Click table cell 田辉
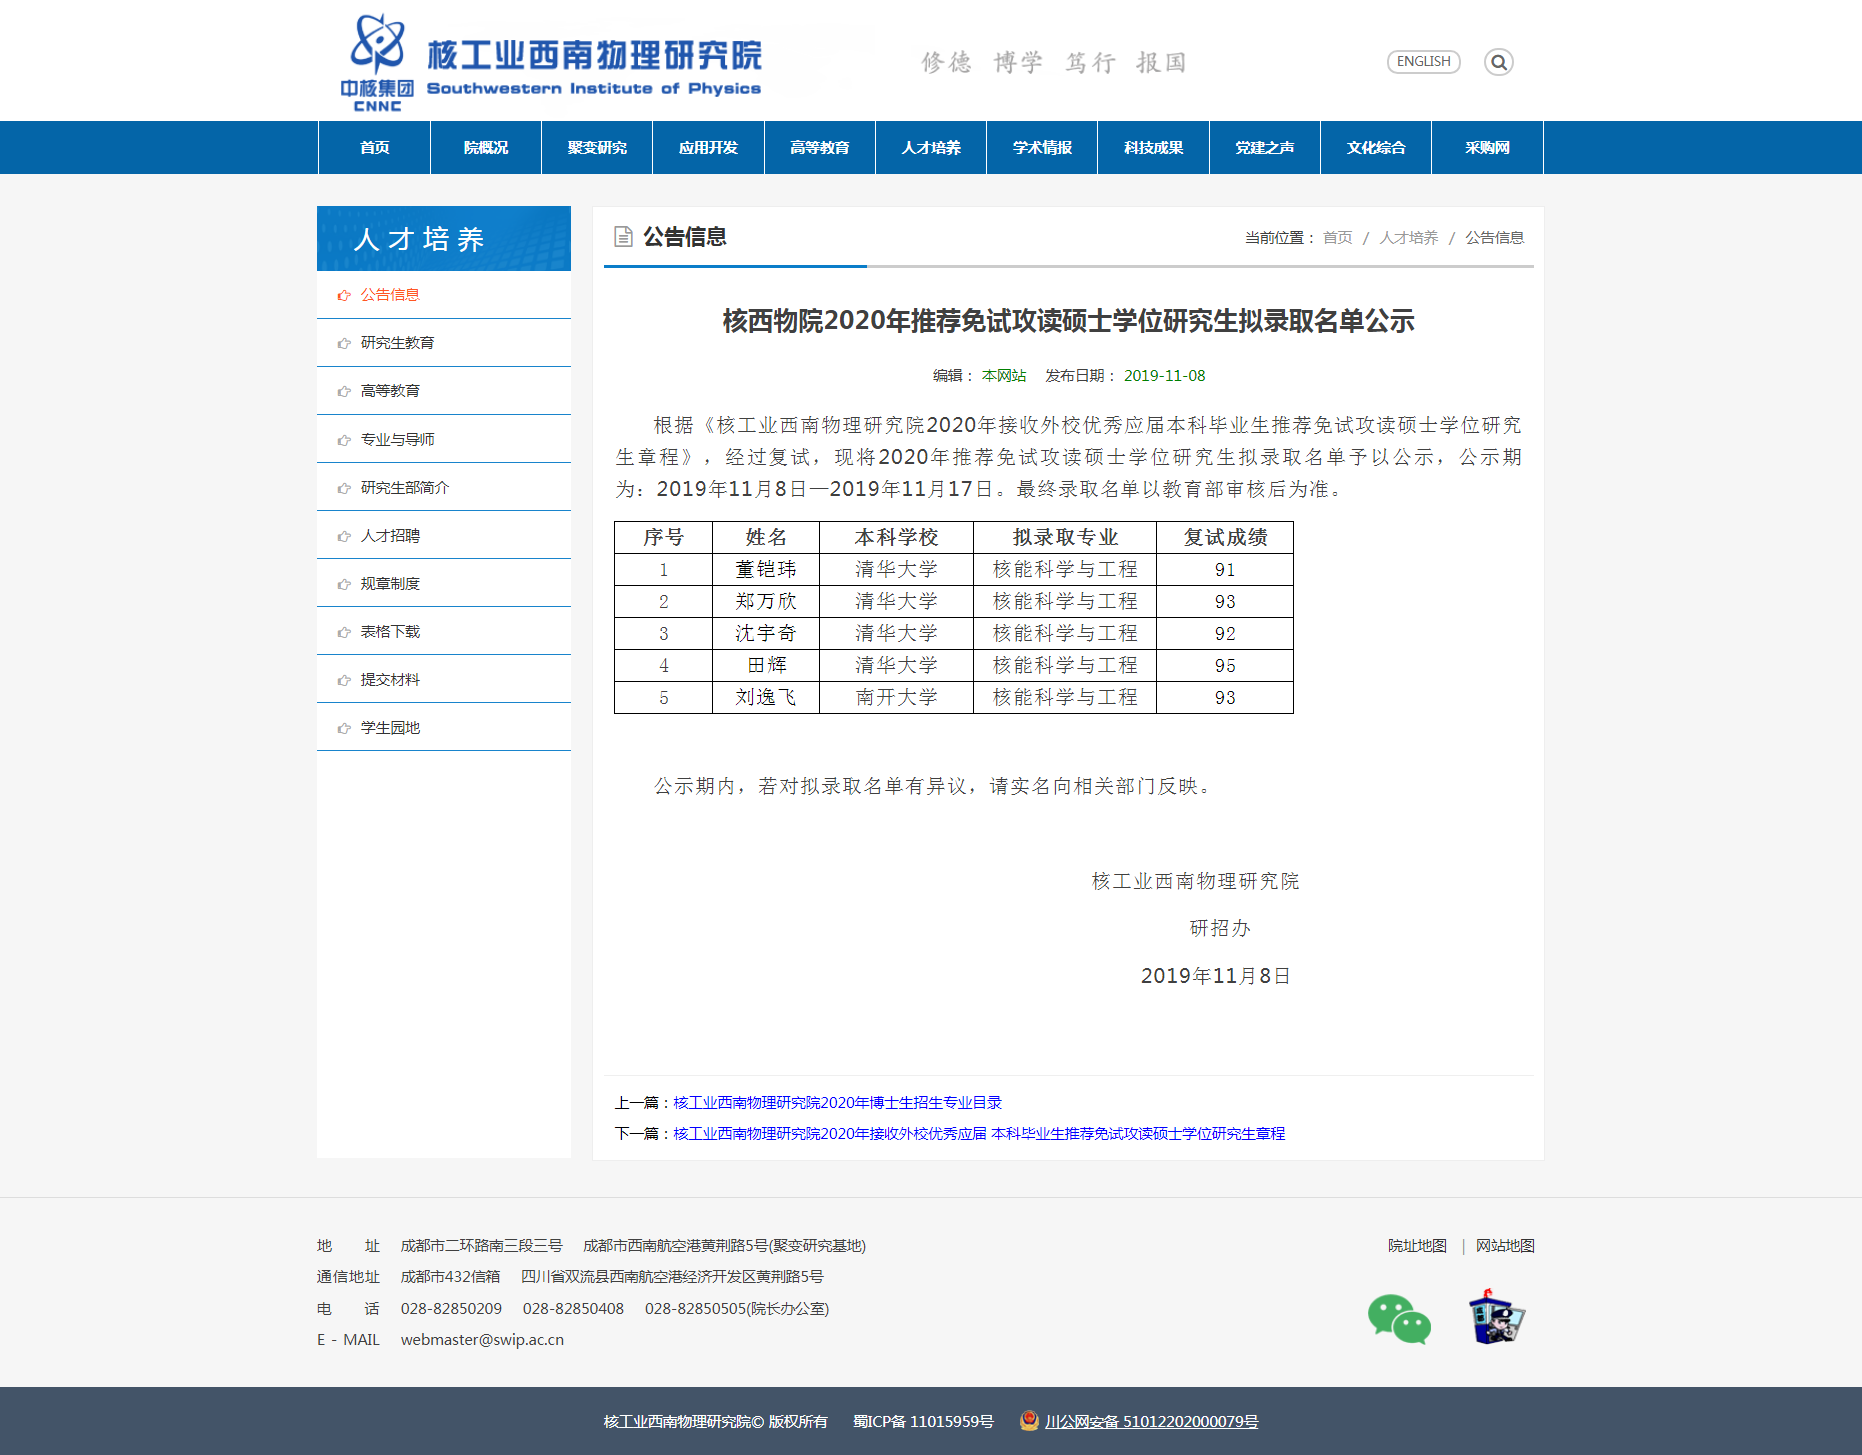The image size is (1862, 1455). tap(766, 666)
